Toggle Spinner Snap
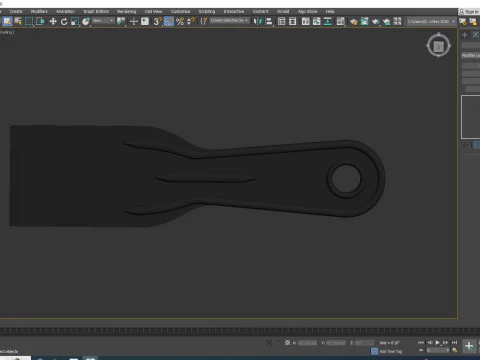The image size is (480, 360). (x=191, y=22)
